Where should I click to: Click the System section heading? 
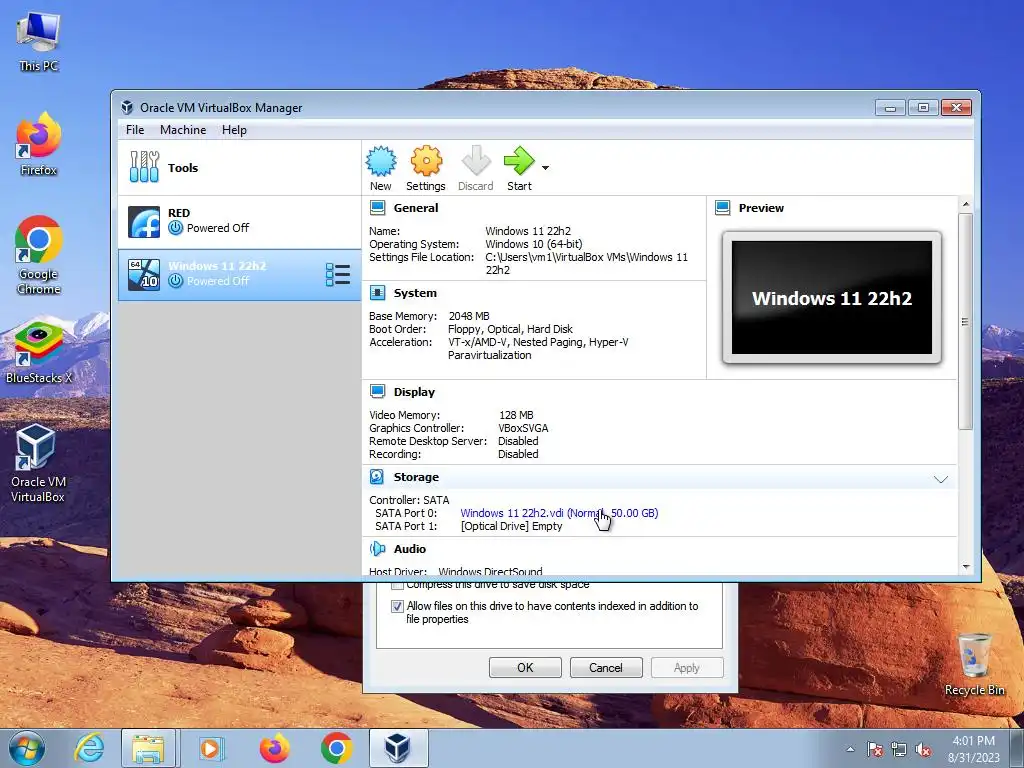(415, 293)
